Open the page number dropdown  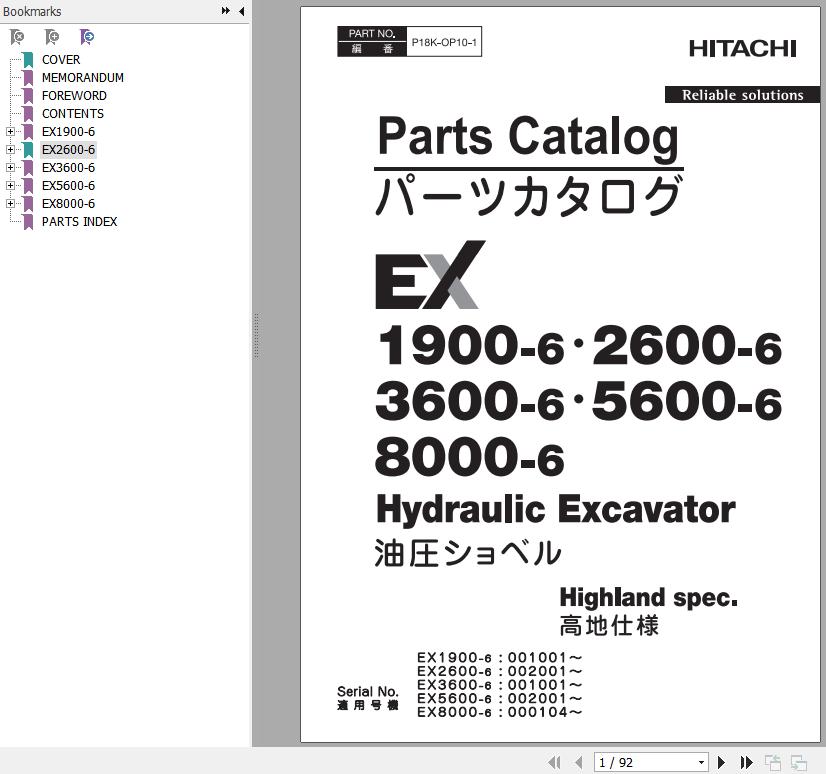(701, 763)
